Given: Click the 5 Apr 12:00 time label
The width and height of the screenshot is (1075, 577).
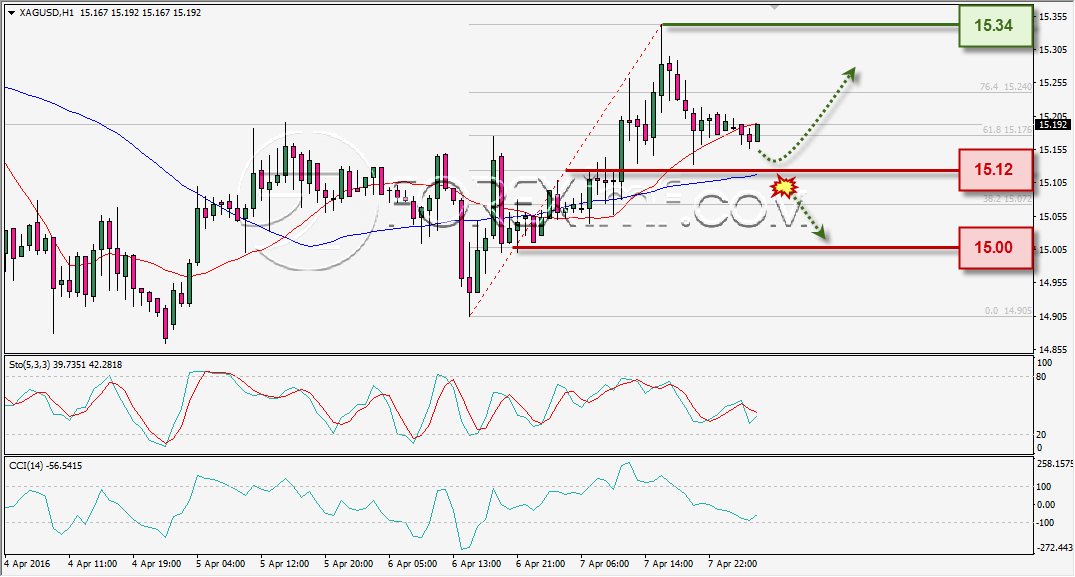Looking at the screenshot, I should [285, 564].
